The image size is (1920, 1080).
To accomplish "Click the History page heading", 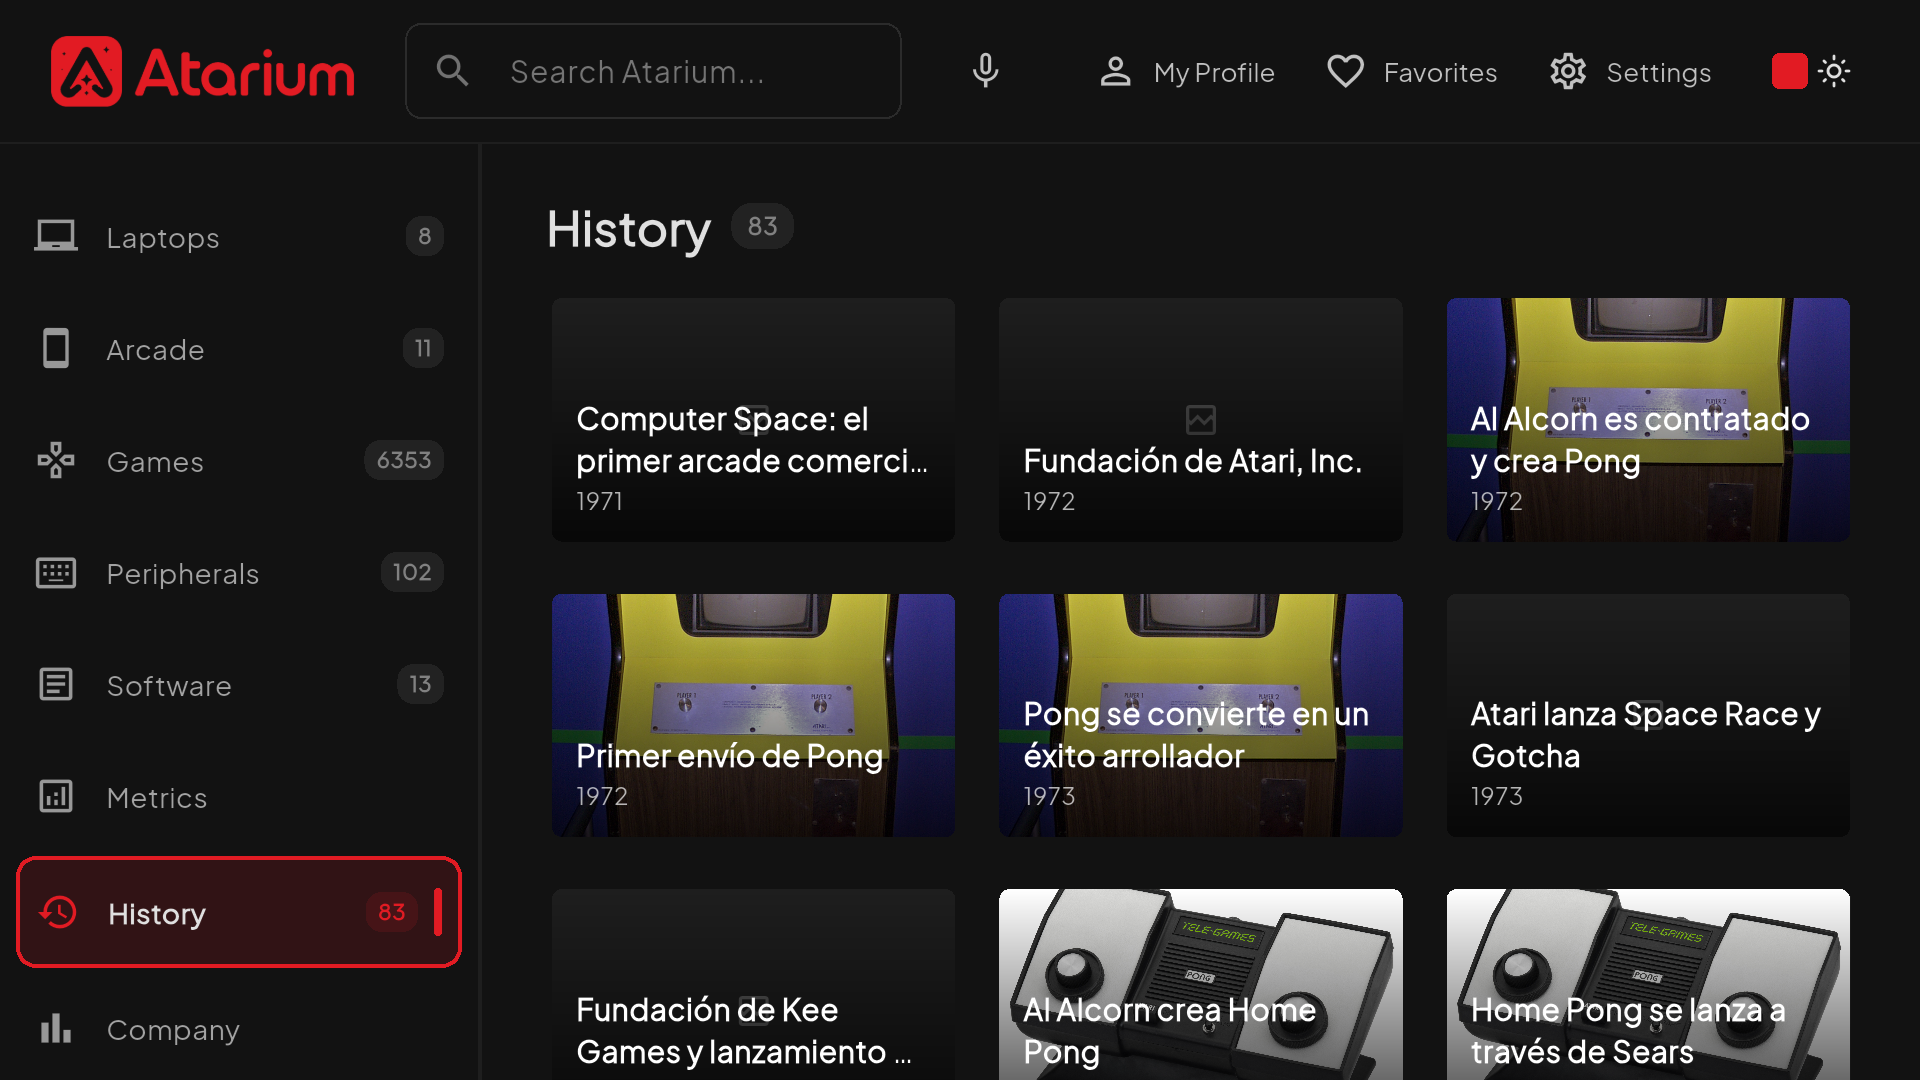I will 629,229.
